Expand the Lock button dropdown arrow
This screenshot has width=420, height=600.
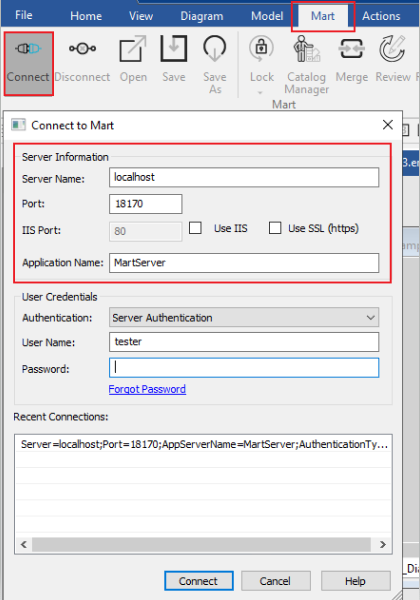(x=260, y=93)
